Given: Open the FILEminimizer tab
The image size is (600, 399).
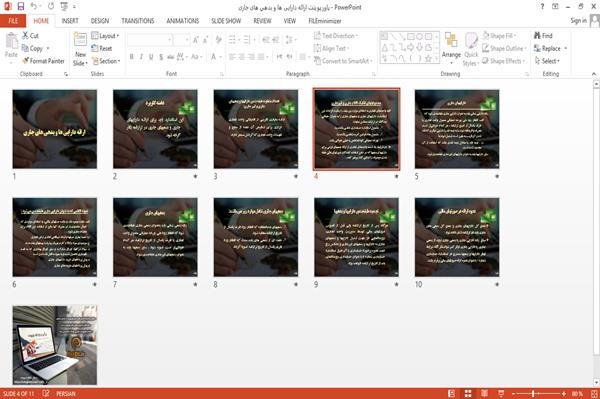Looking at the screenshot, I should (x=324, y=21).
